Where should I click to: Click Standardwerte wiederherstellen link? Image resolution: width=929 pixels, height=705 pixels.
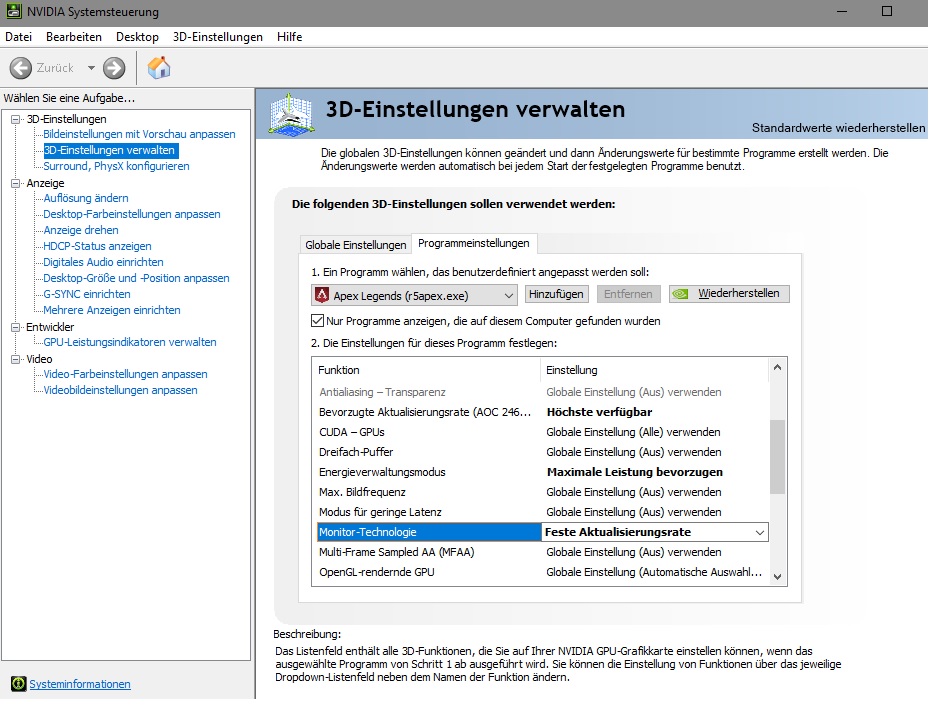click(838, 128)
